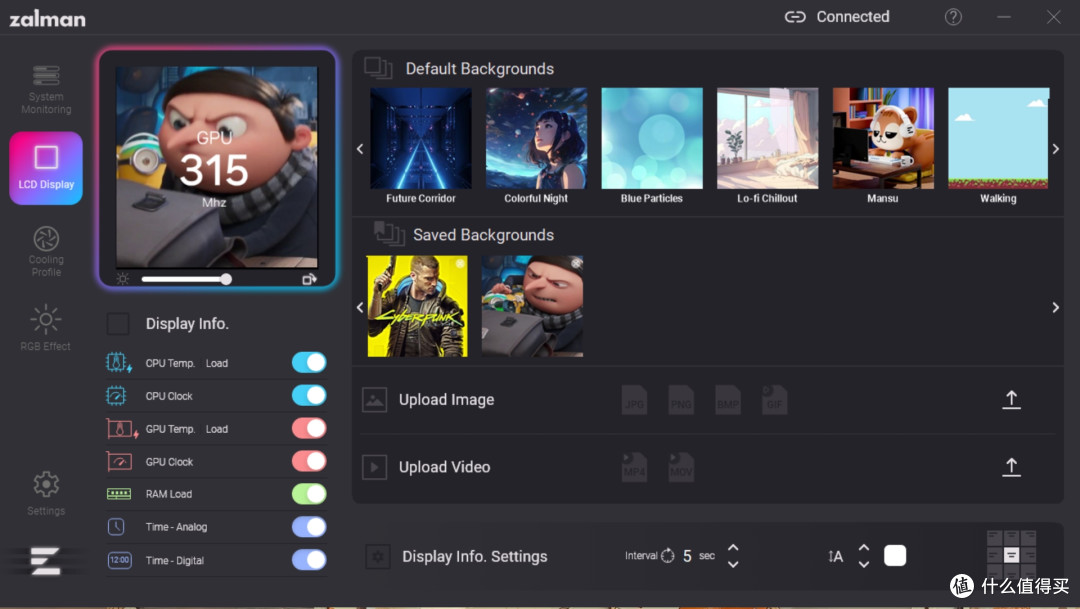Select the Walking background
Screen dimensions: 1080x609
[999, 138]
